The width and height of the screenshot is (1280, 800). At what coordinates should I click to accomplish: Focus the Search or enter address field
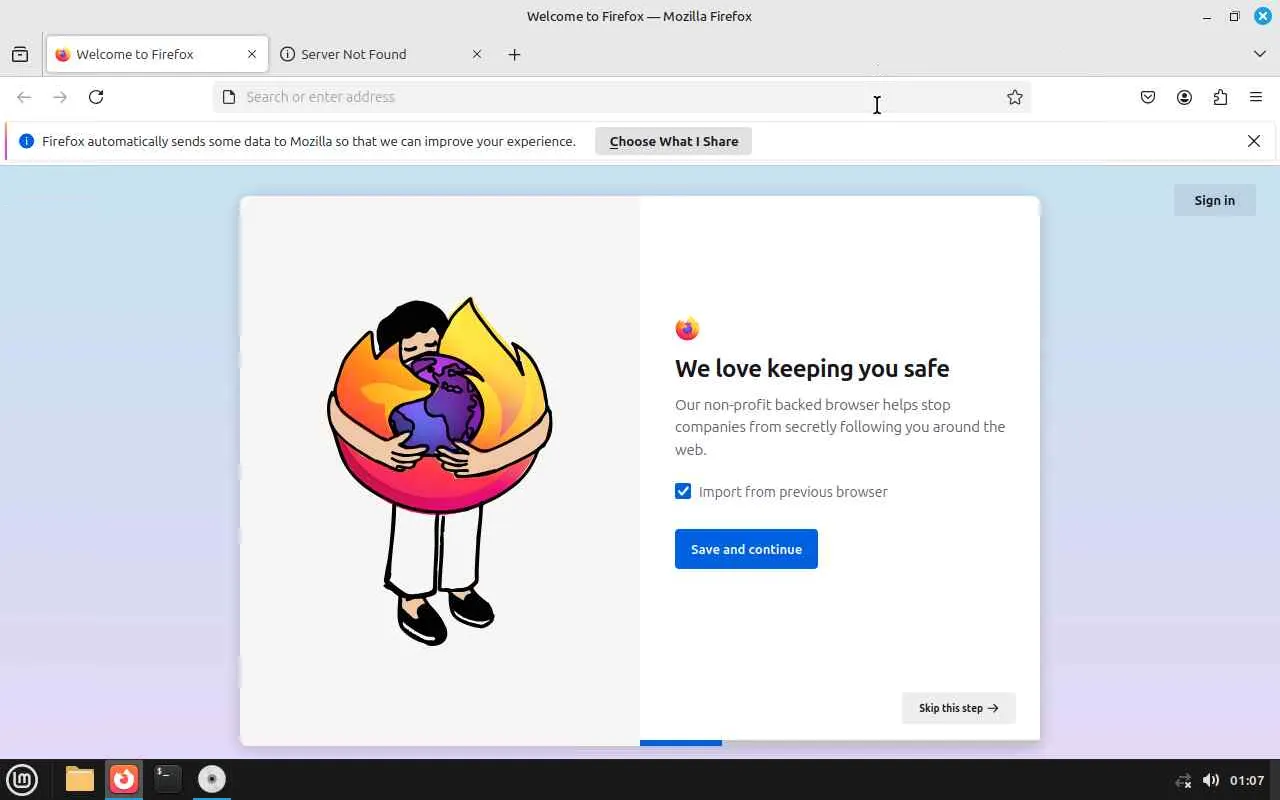tap(620, 97)
